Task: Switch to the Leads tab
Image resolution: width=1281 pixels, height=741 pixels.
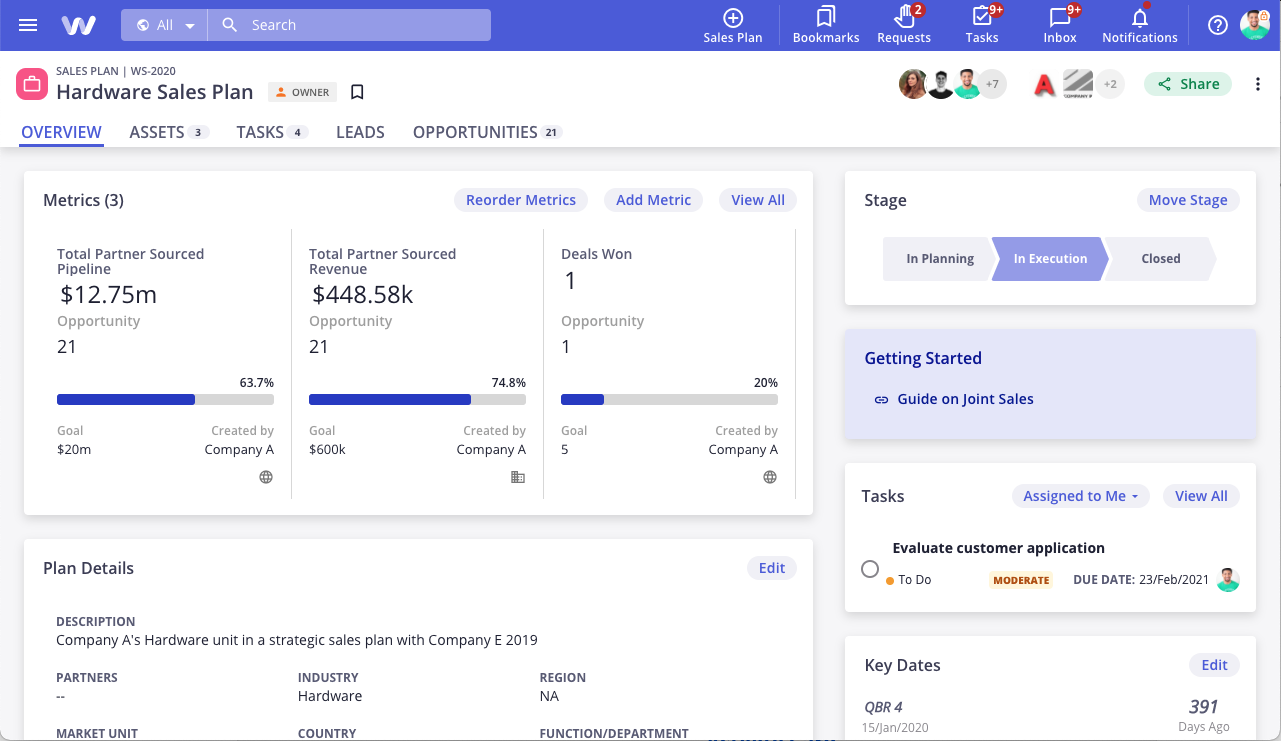Action: click(x=360, y=132)
